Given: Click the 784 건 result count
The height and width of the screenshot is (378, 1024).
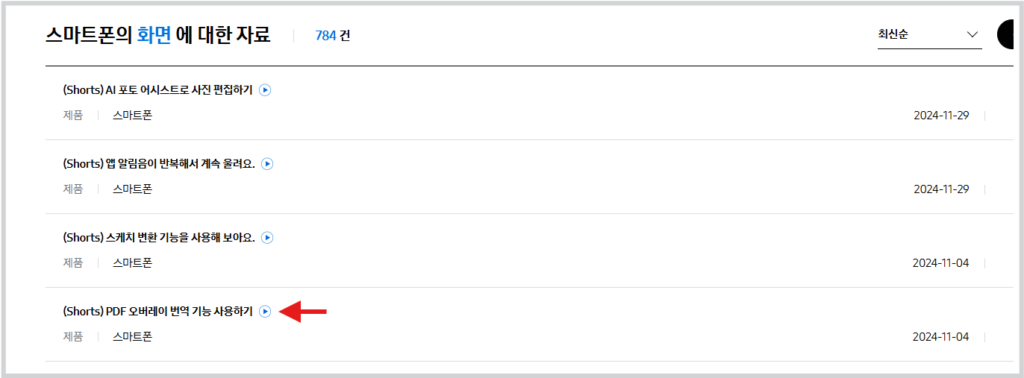Looking at the screenshot, I should (x=332, y=35).
